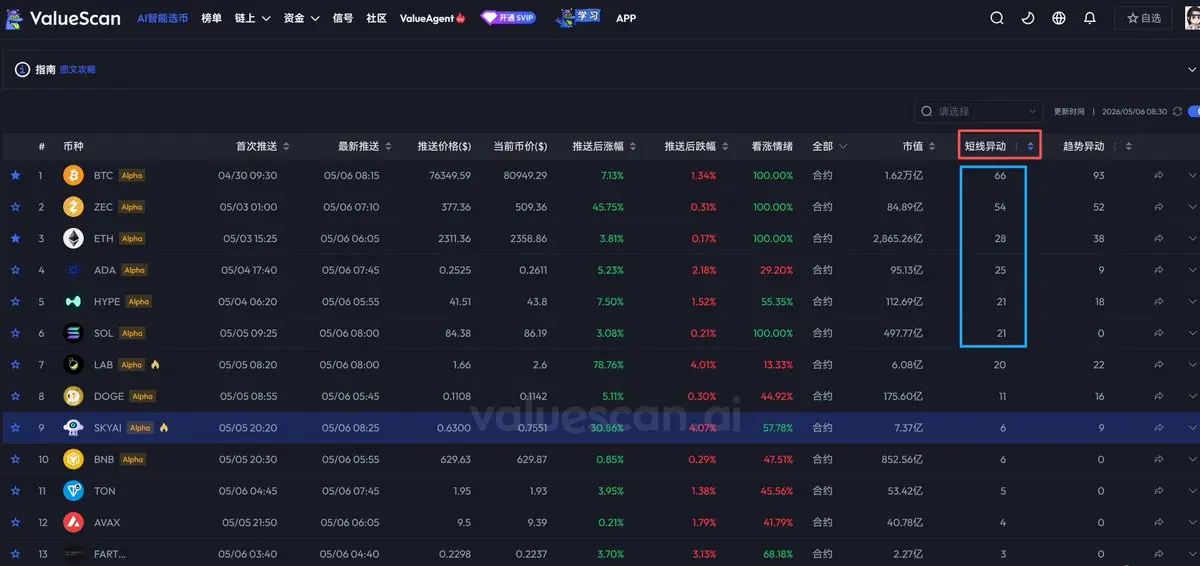Click the ValueScan logo
Screen dimensions: 1200x566
click(x=63, y=18)
